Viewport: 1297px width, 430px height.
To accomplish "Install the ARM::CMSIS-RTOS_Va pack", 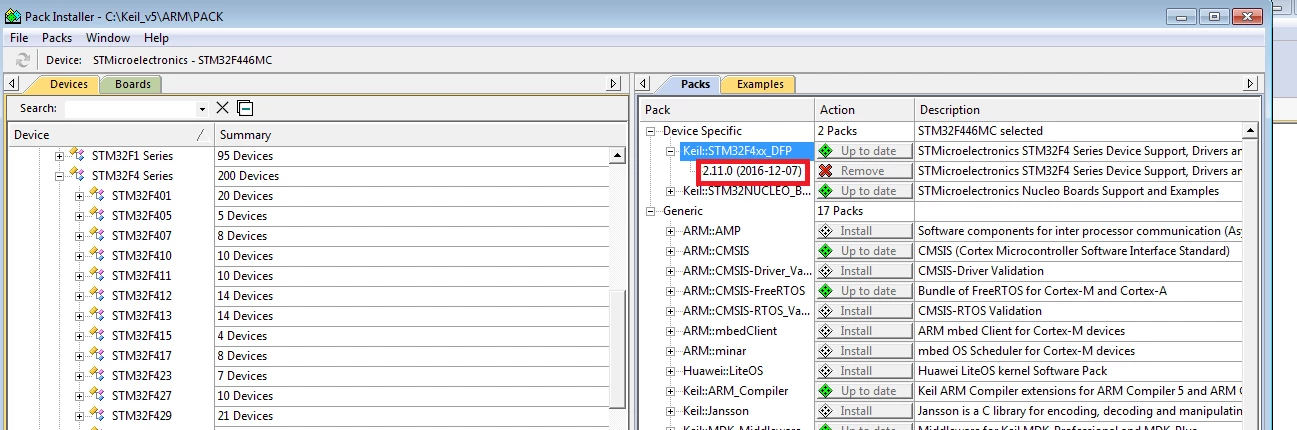I will coord(864,311).
